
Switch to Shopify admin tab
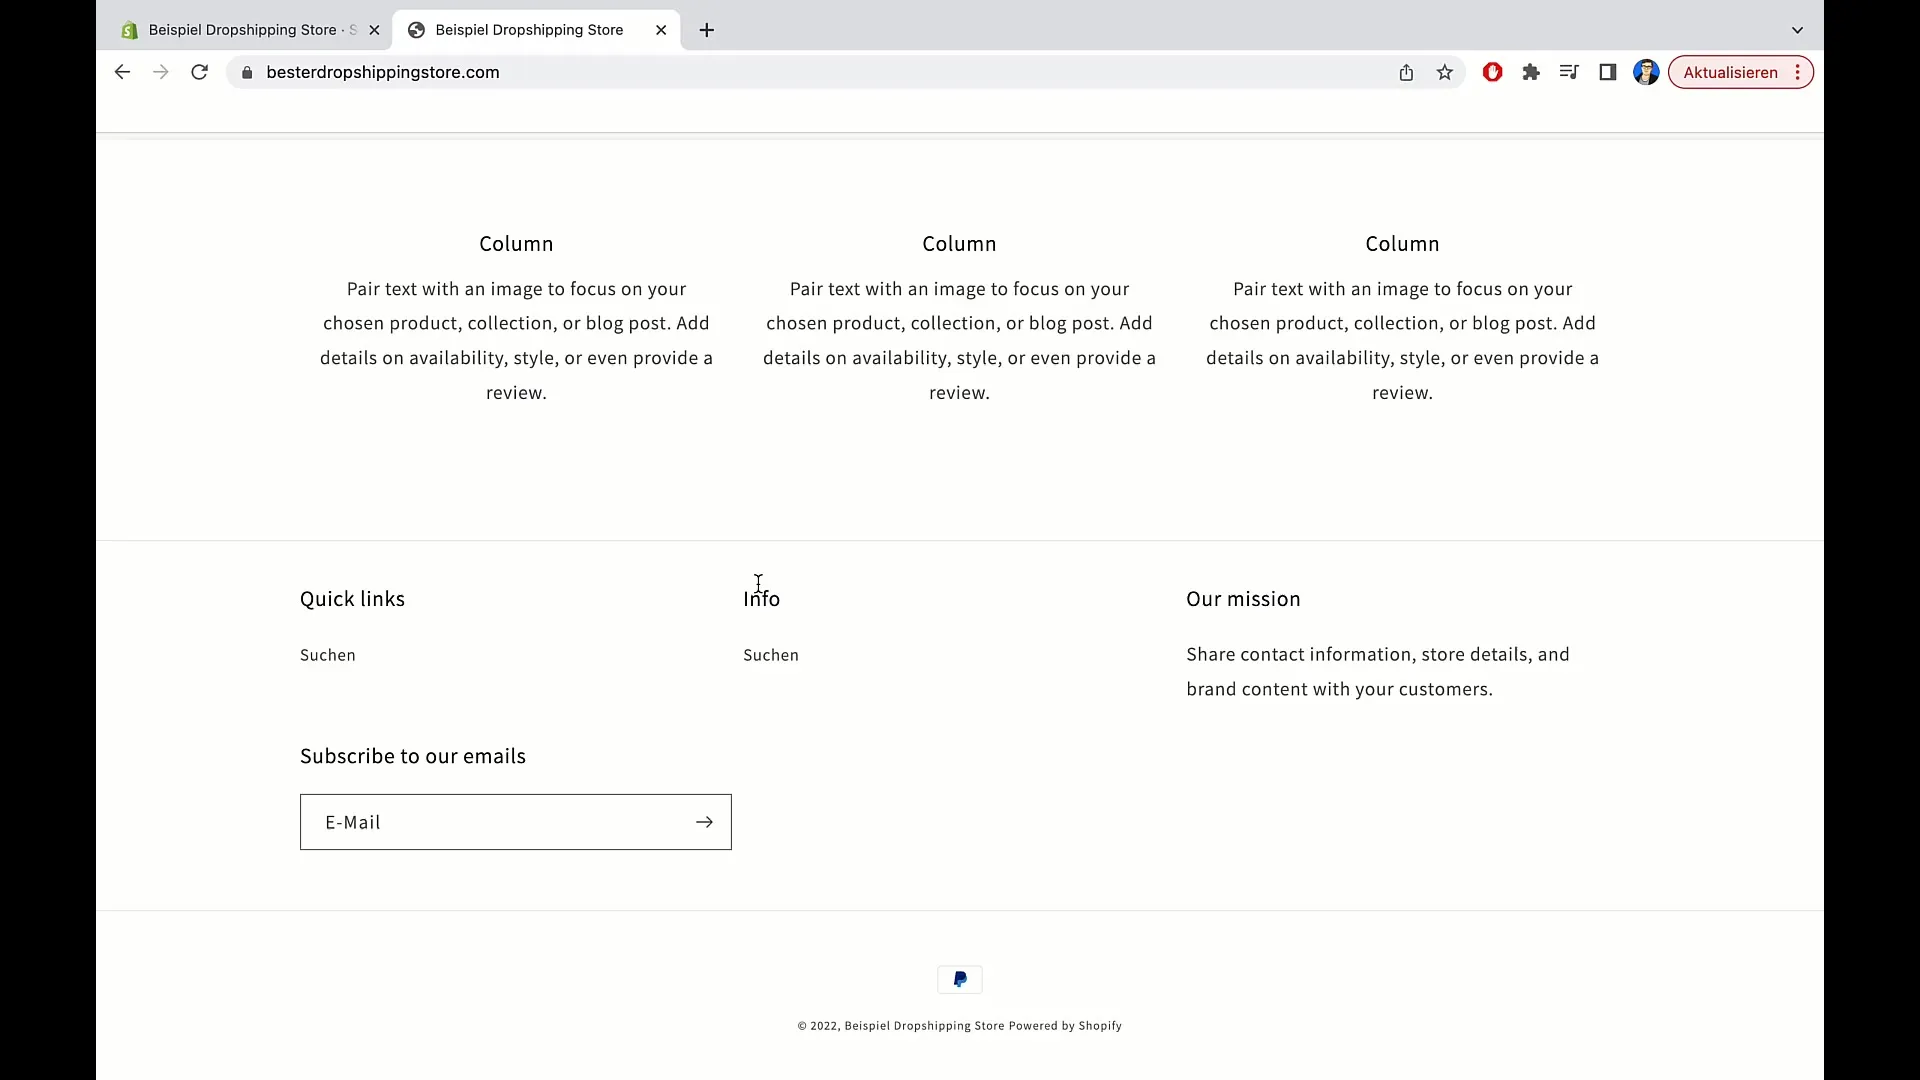click(250, 30)
